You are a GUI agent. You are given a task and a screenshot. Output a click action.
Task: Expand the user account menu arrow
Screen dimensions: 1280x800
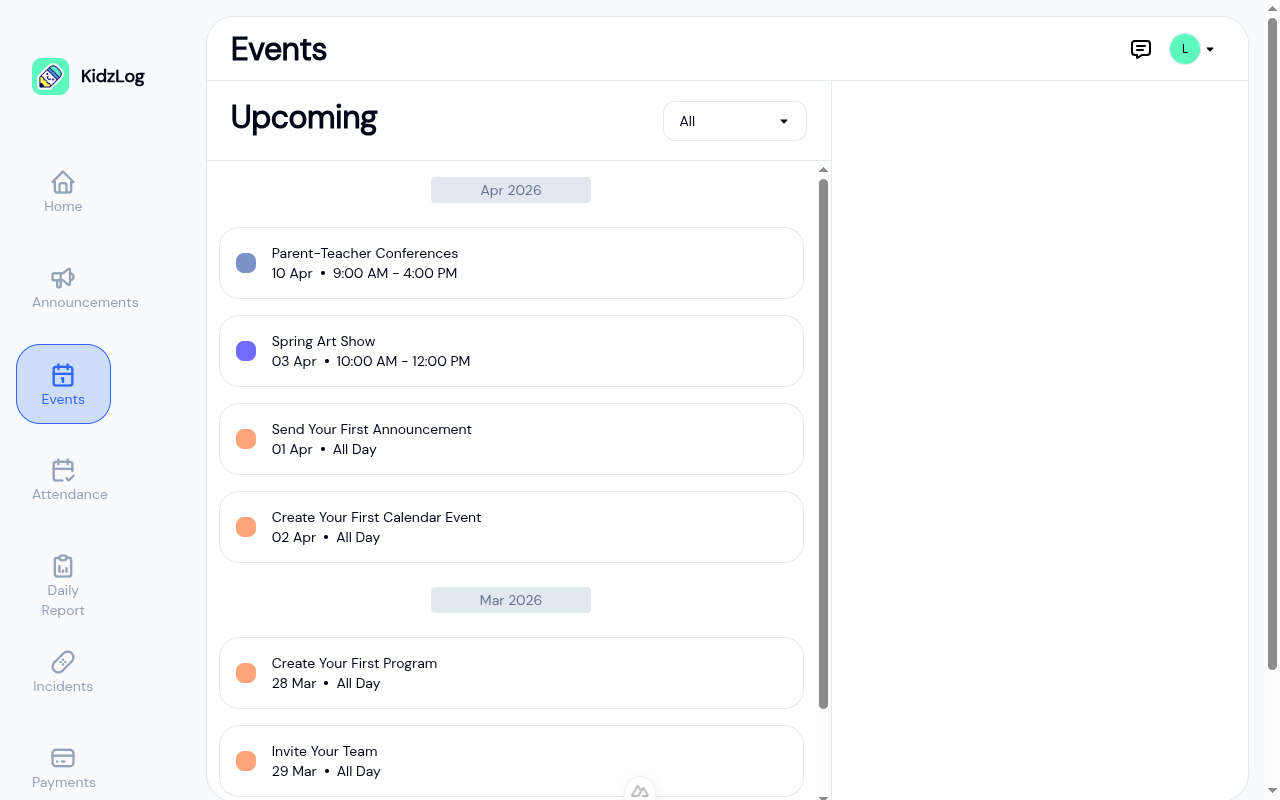tap(1210, 49)
